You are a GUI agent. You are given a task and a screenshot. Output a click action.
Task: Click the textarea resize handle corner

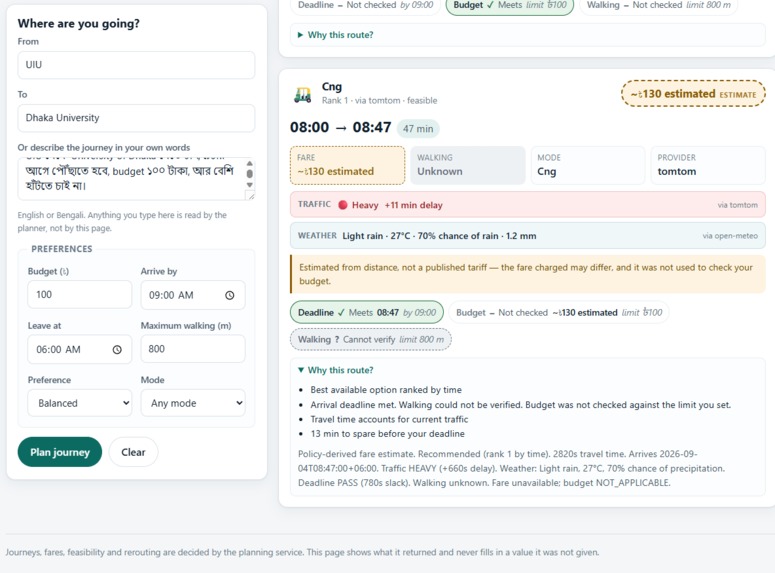point(251,196)
